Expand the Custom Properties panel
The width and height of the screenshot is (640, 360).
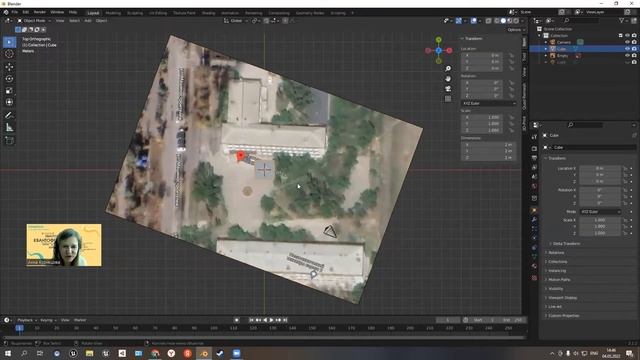coord(563,316)
